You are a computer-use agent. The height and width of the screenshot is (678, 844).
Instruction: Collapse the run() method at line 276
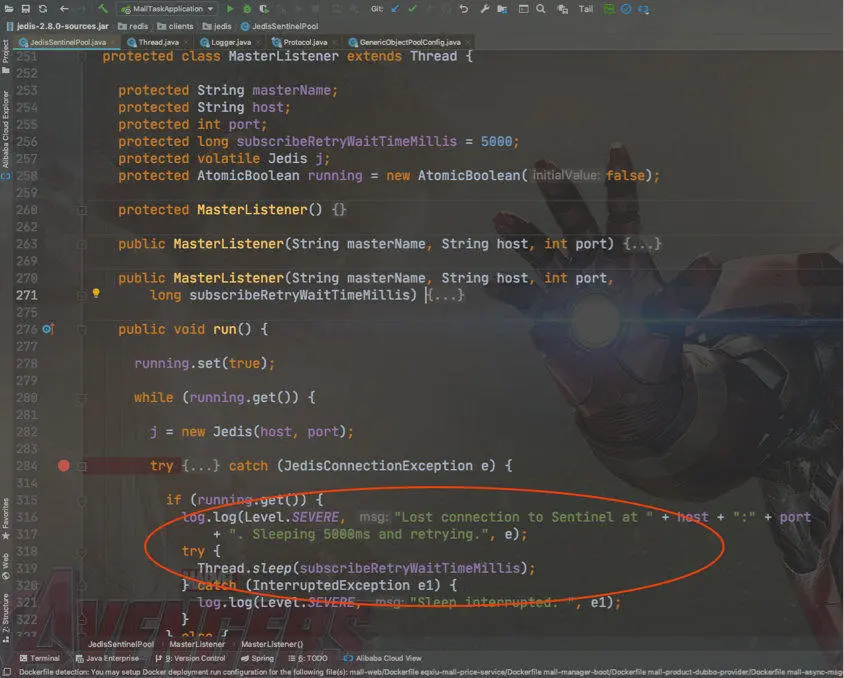(x=82, y=329)
